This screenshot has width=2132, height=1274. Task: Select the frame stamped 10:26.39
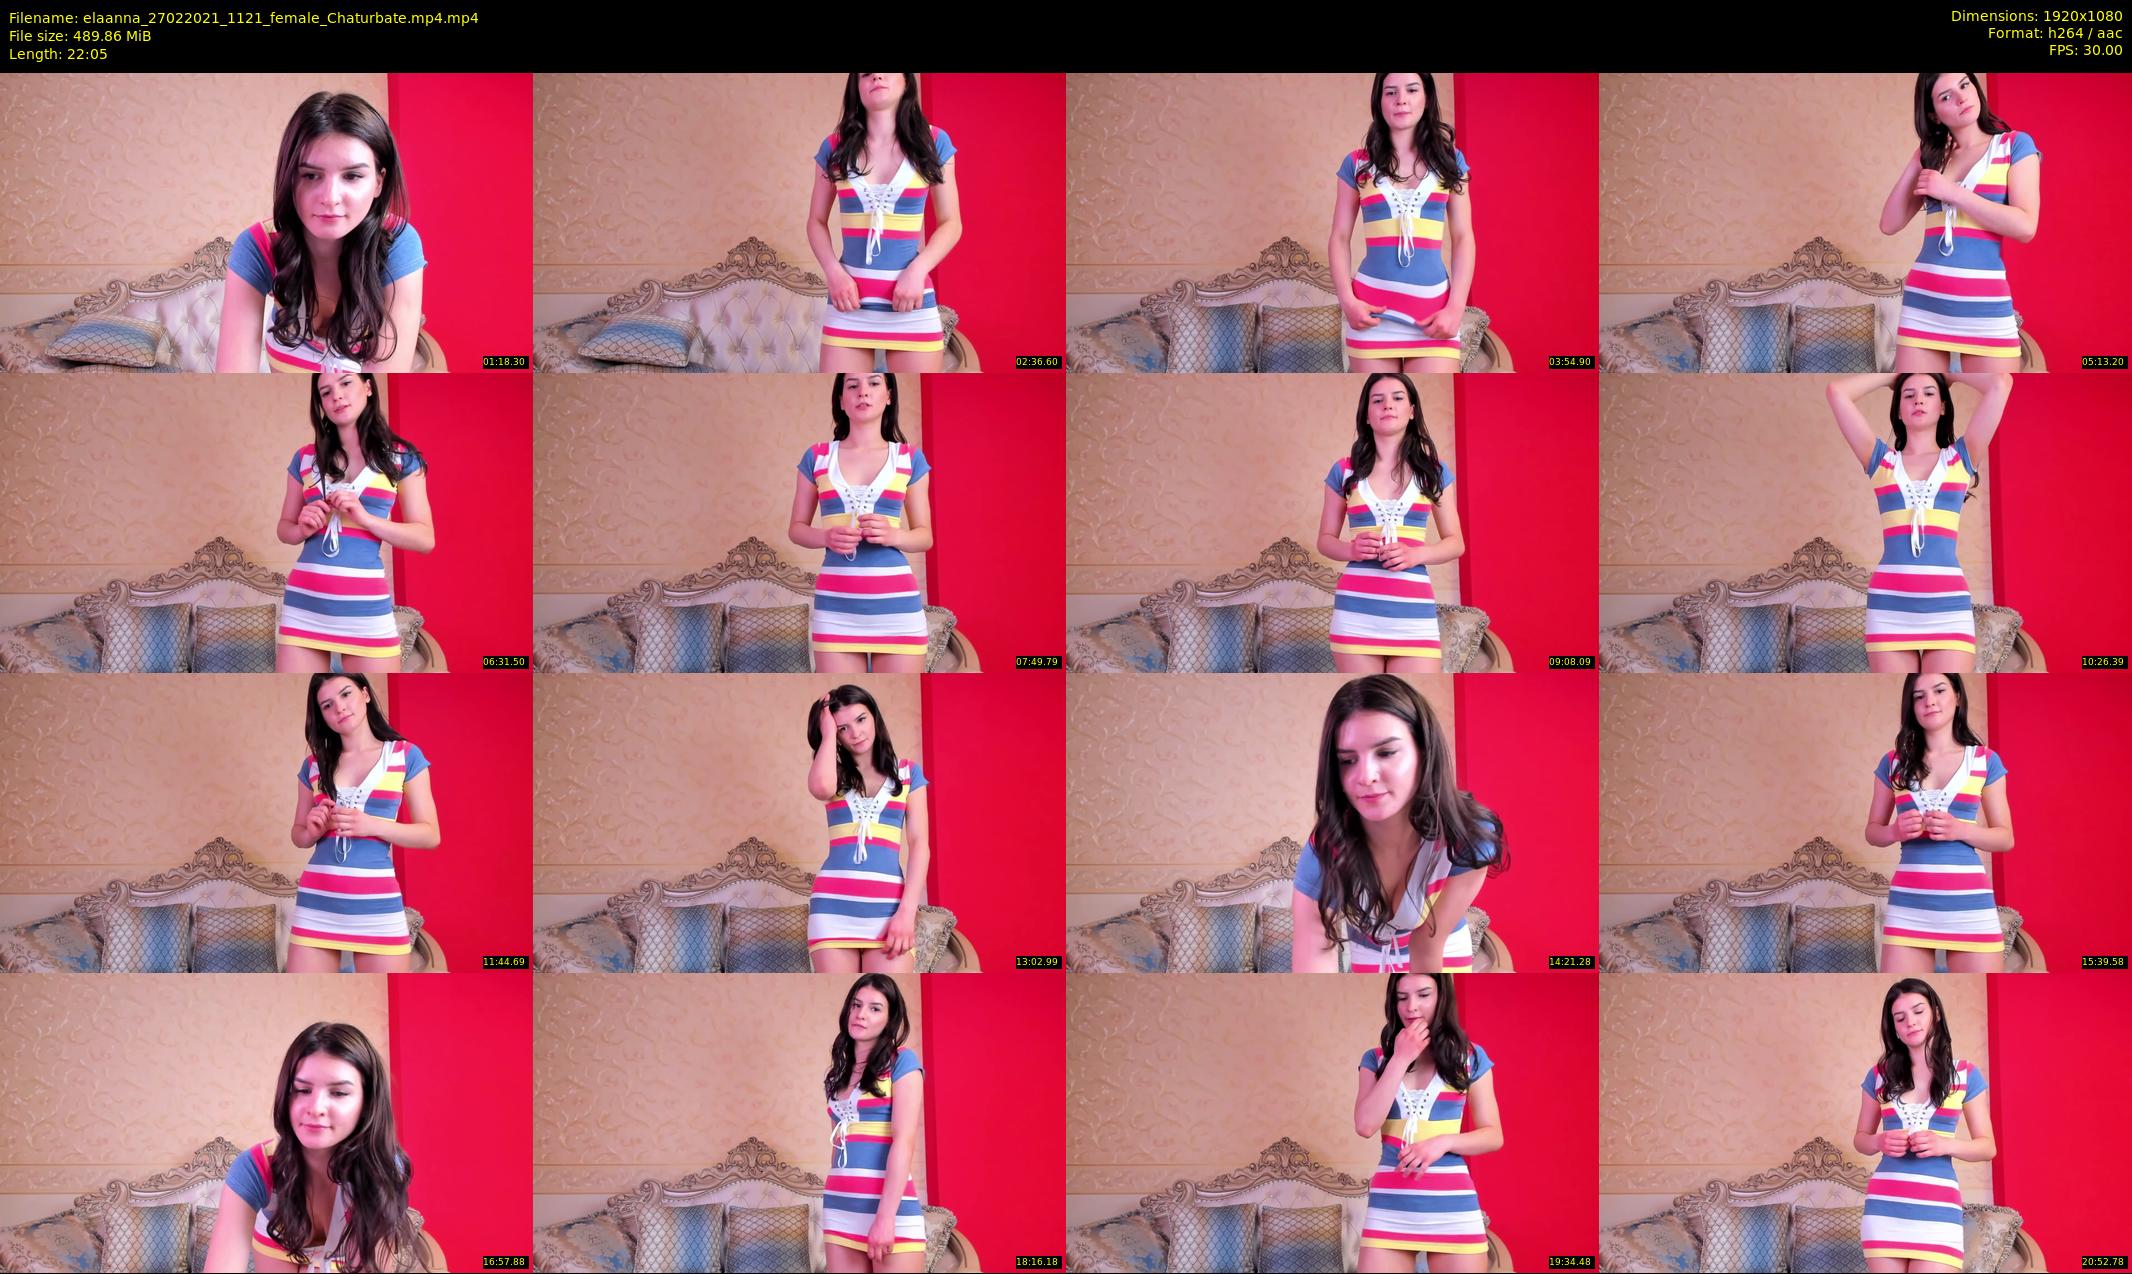tap(1865, 522)
